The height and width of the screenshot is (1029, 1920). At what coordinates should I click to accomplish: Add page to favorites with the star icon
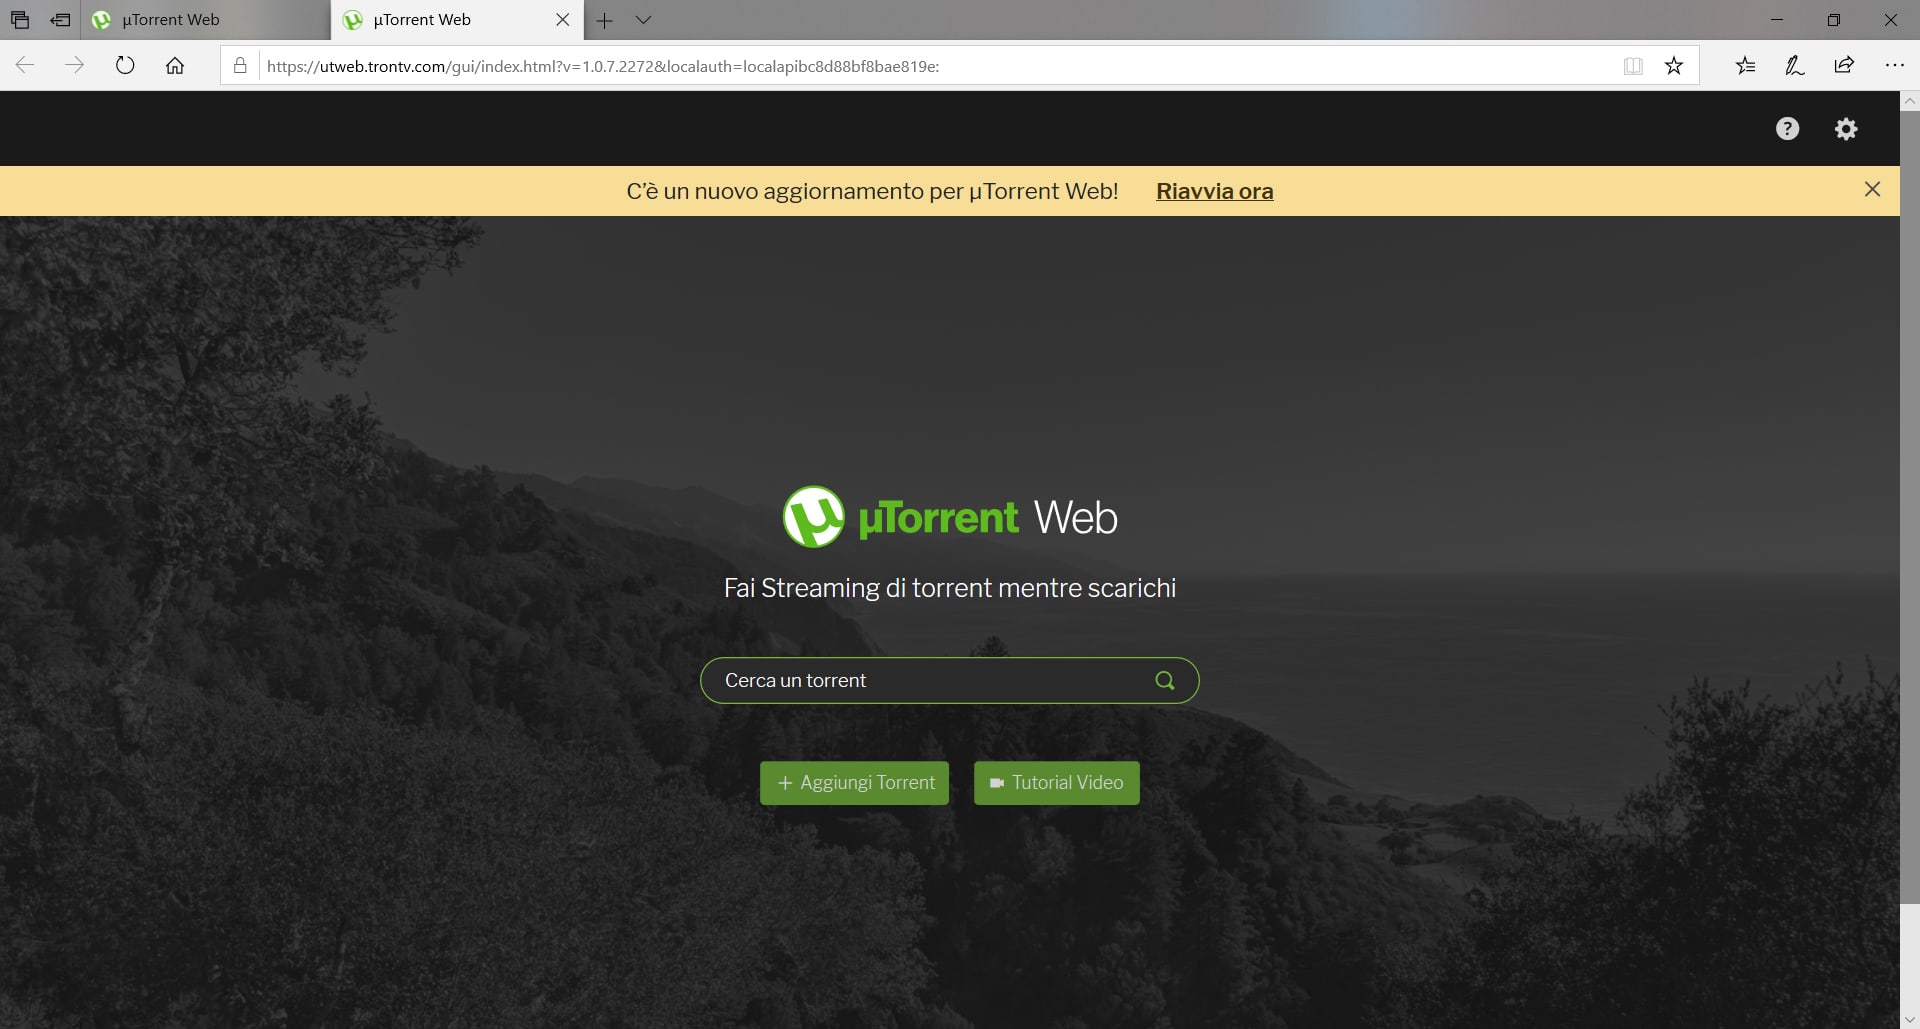coord(1674,64)
